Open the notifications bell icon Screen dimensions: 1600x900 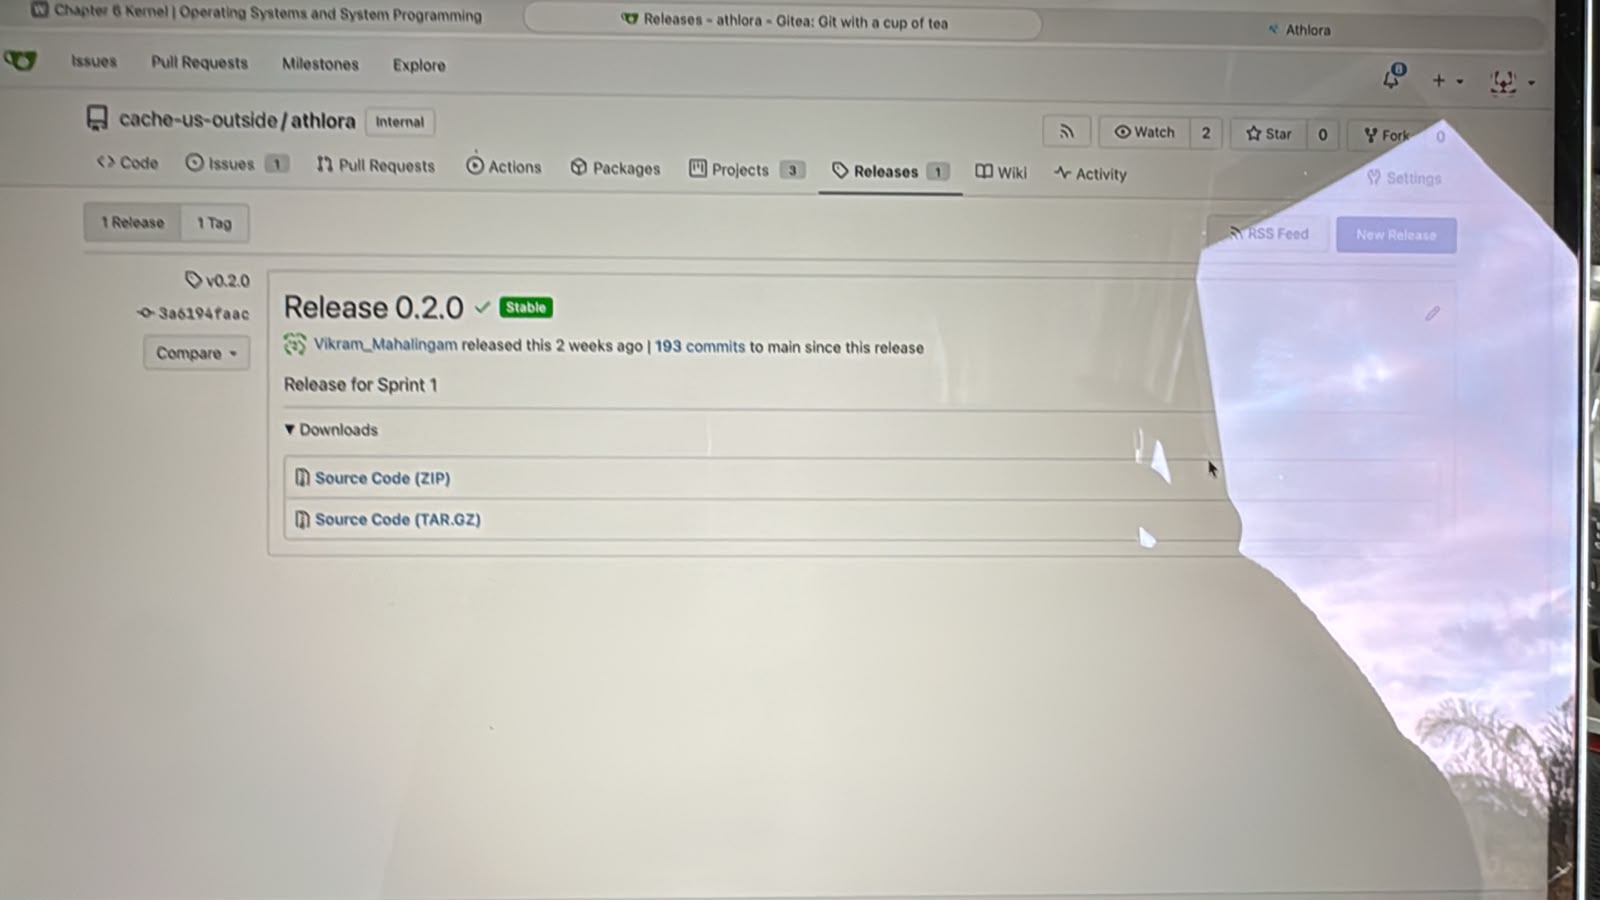[x=1392, y=77]
